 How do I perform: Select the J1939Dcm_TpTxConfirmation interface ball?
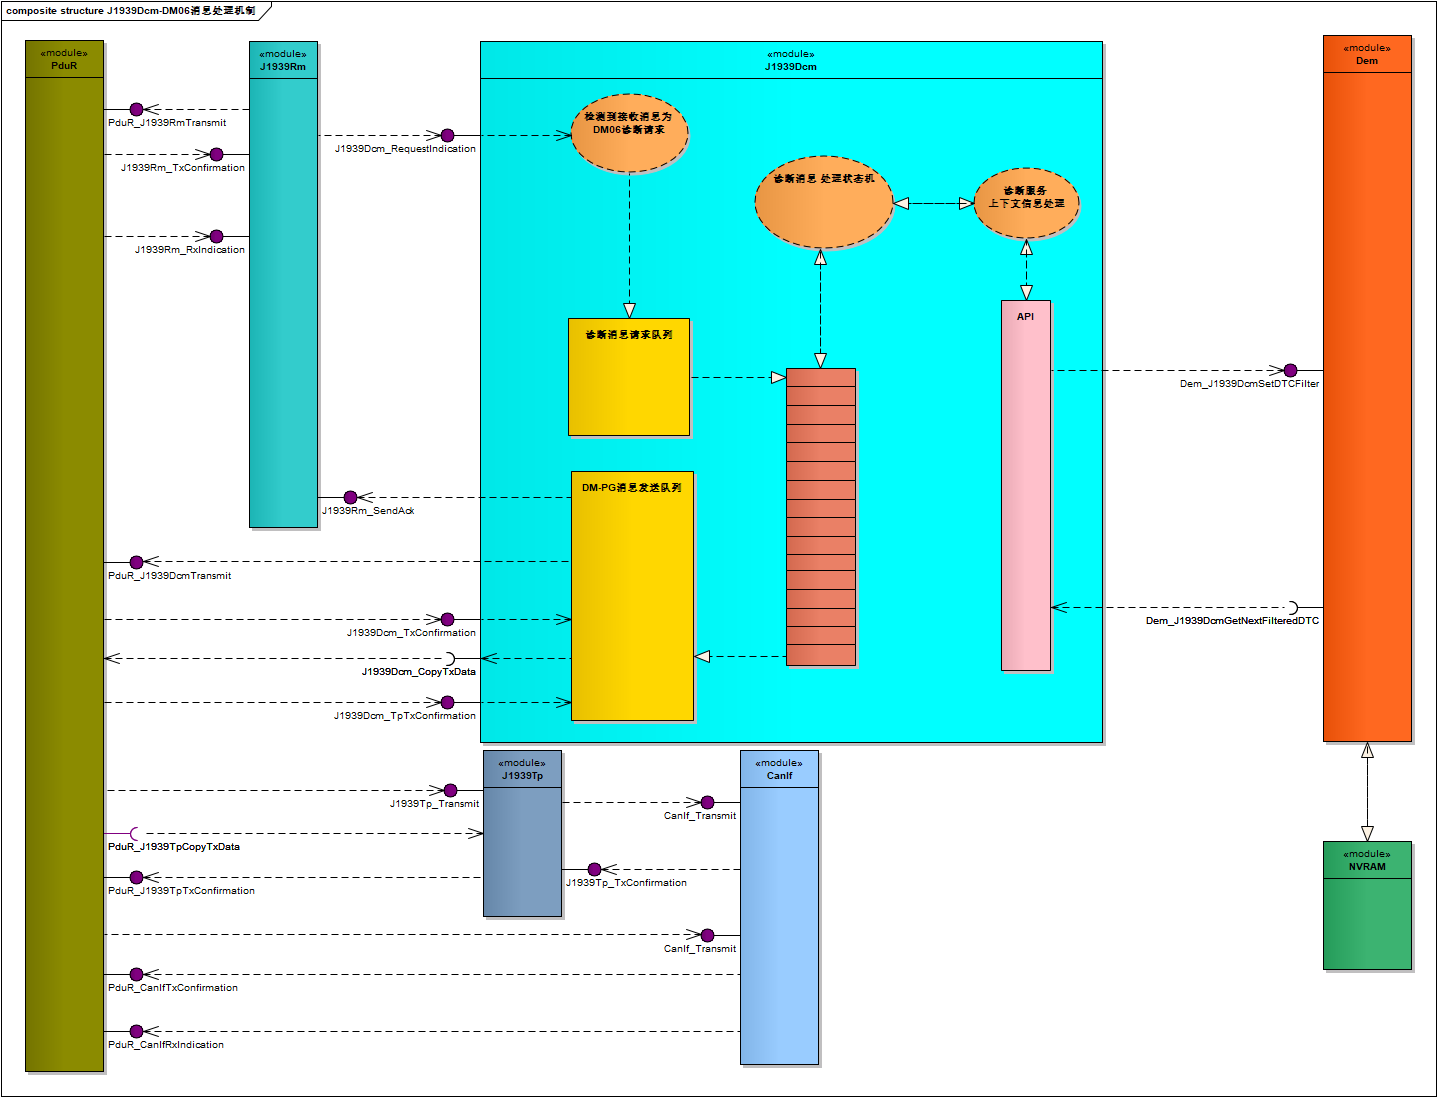447,702
